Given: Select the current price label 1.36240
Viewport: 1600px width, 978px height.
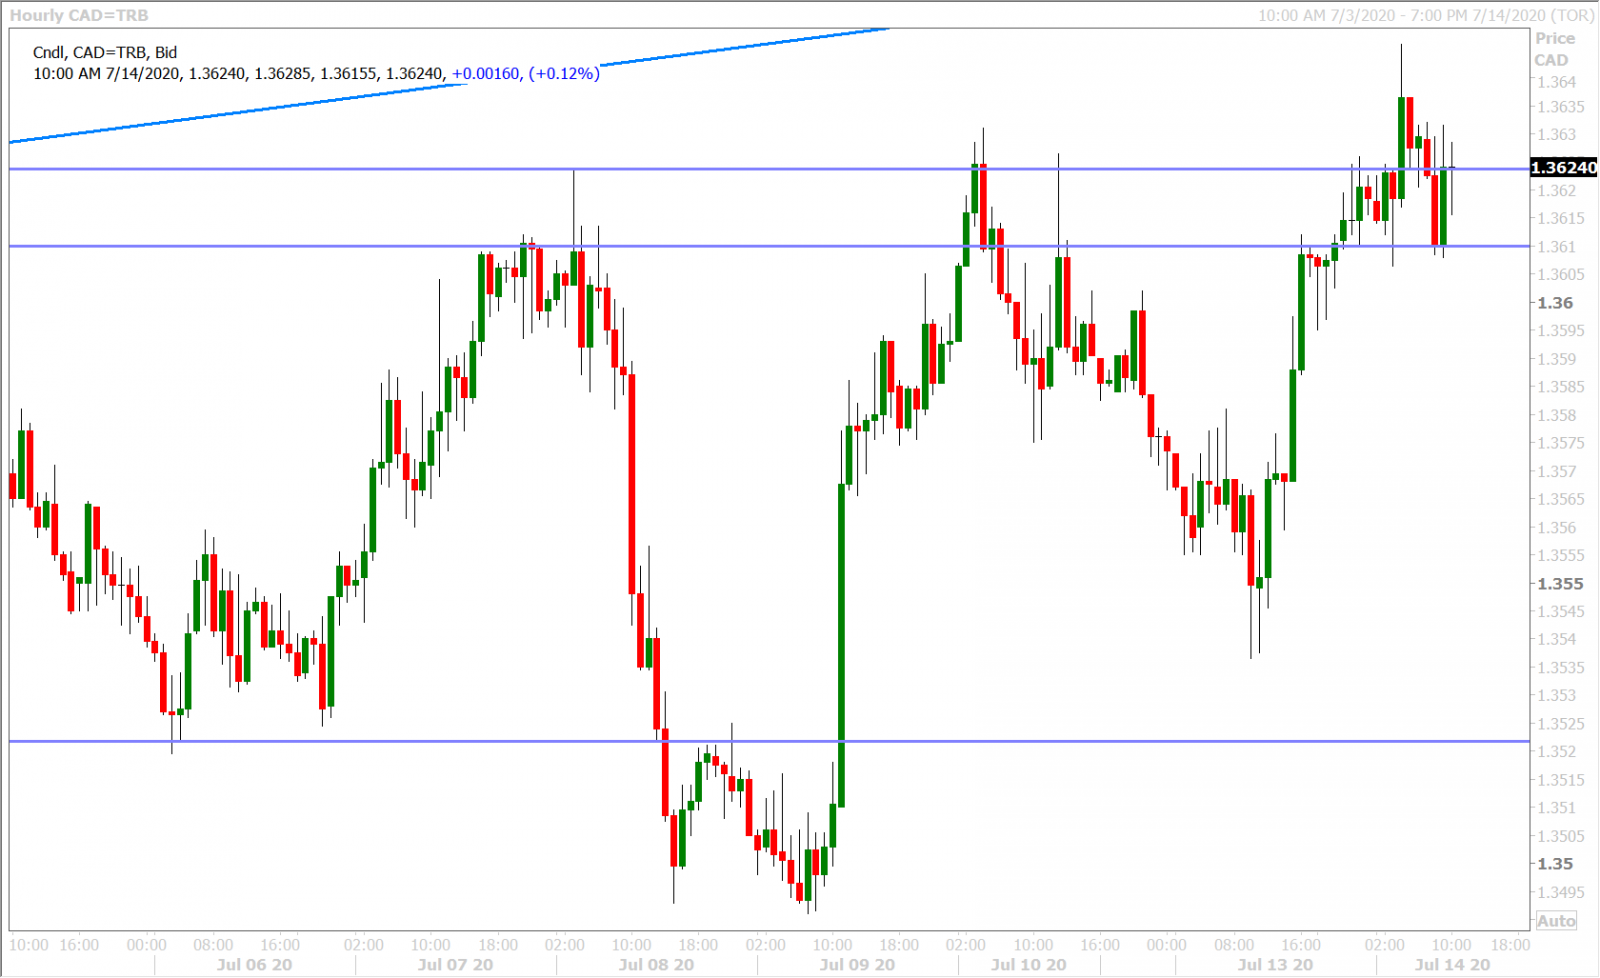Looking at the screenshot, I should [x=1564, y=168].
